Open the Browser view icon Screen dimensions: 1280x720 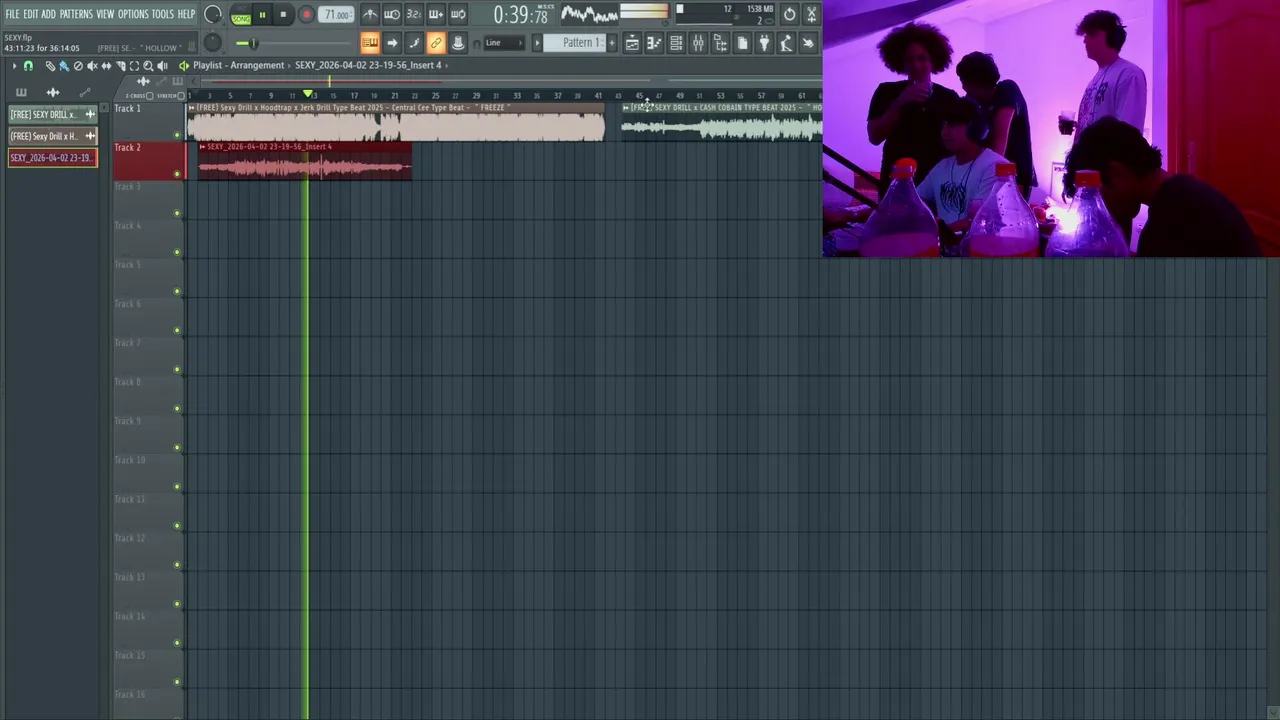point(720,43)
